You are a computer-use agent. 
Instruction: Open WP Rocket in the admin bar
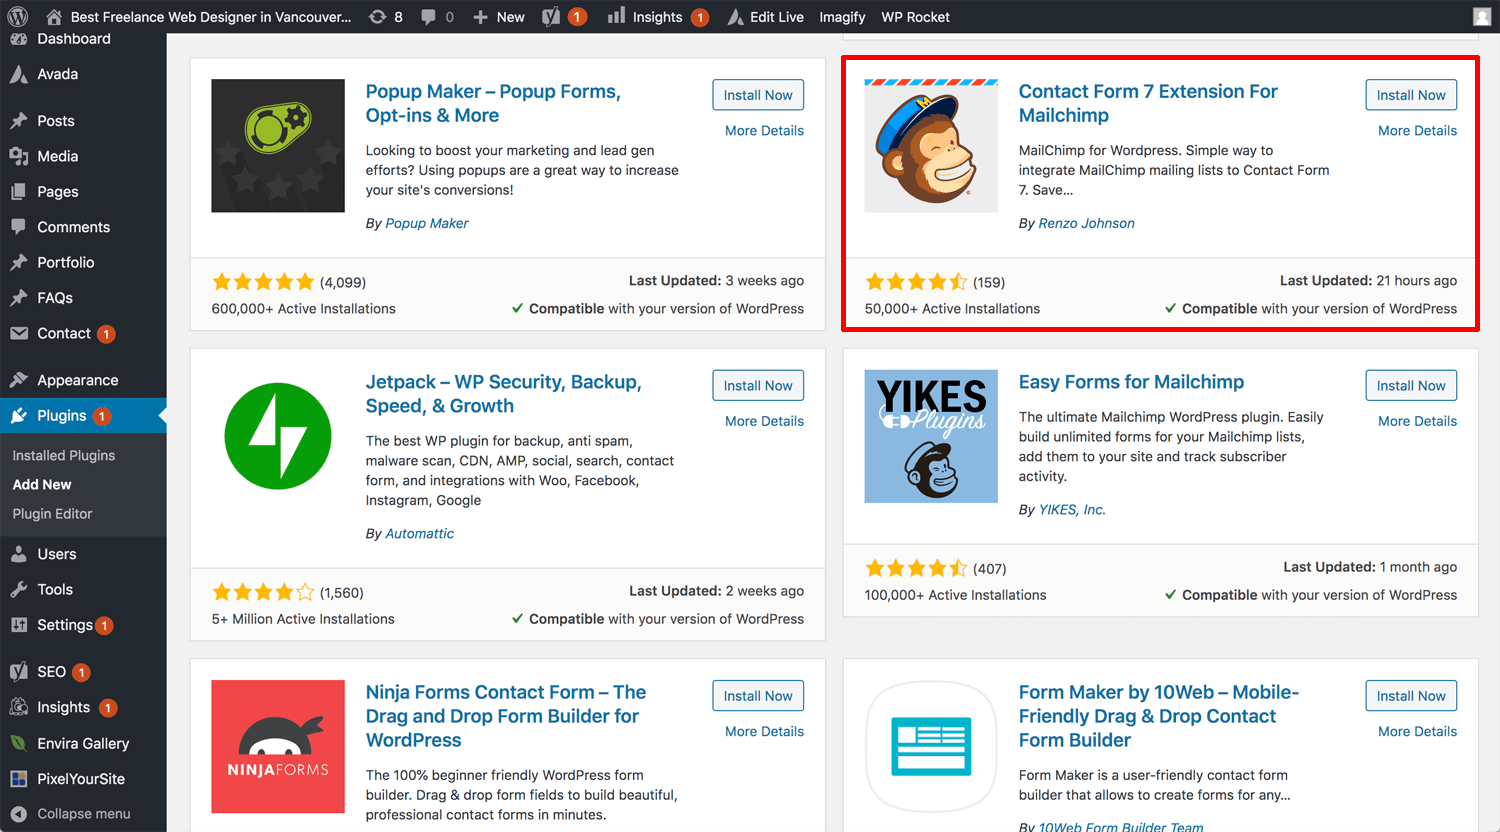tap(915, 17)
